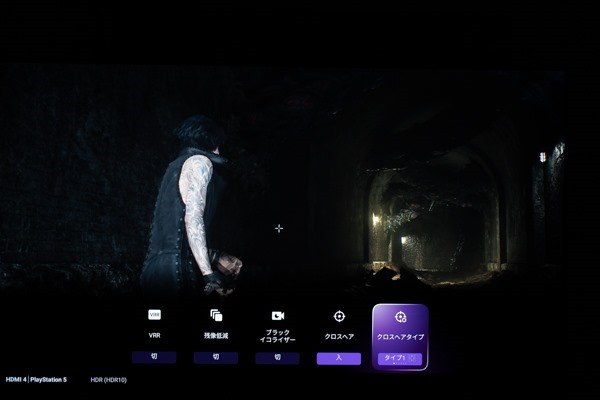Click the ブラックイコライザー label
This screenshot has height=400, width=600.
[x=277, y=336]
